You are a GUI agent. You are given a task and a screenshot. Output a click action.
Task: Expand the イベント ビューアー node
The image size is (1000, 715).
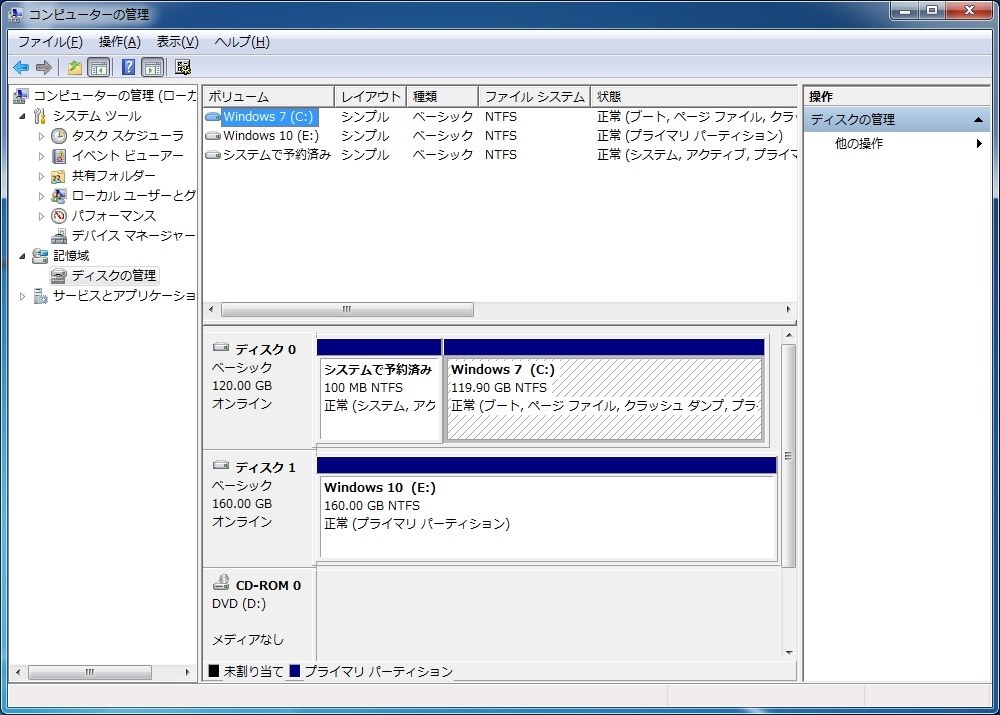point(41,156)
